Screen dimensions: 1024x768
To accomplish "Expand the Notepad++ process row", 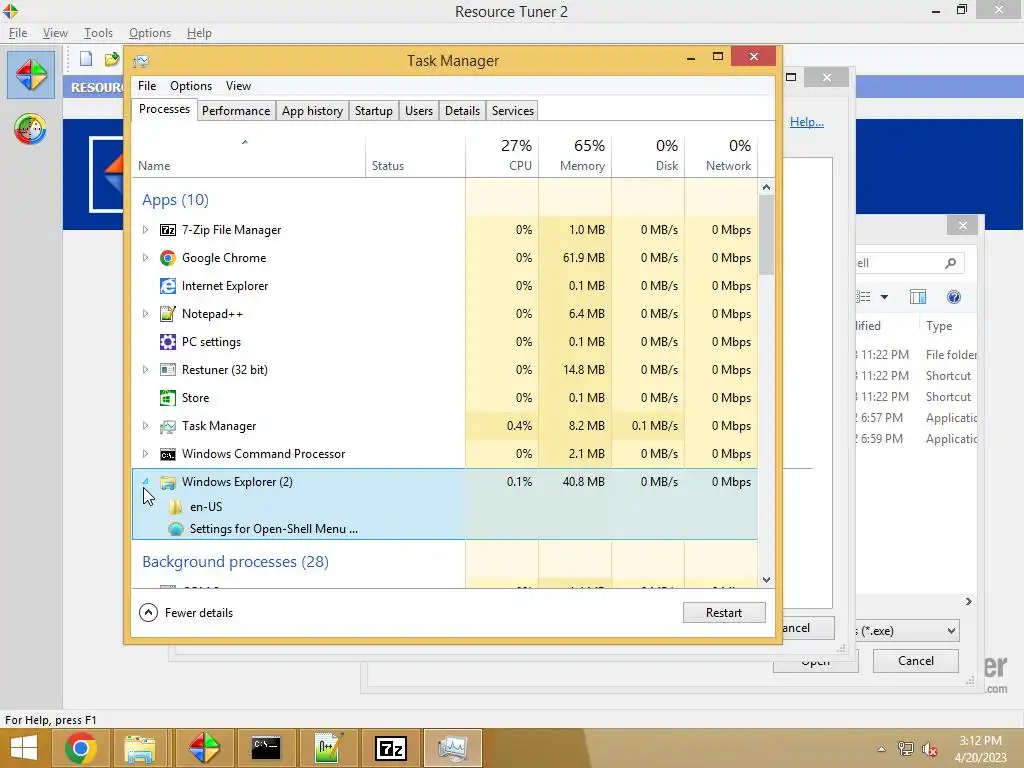I will [145, 314].
